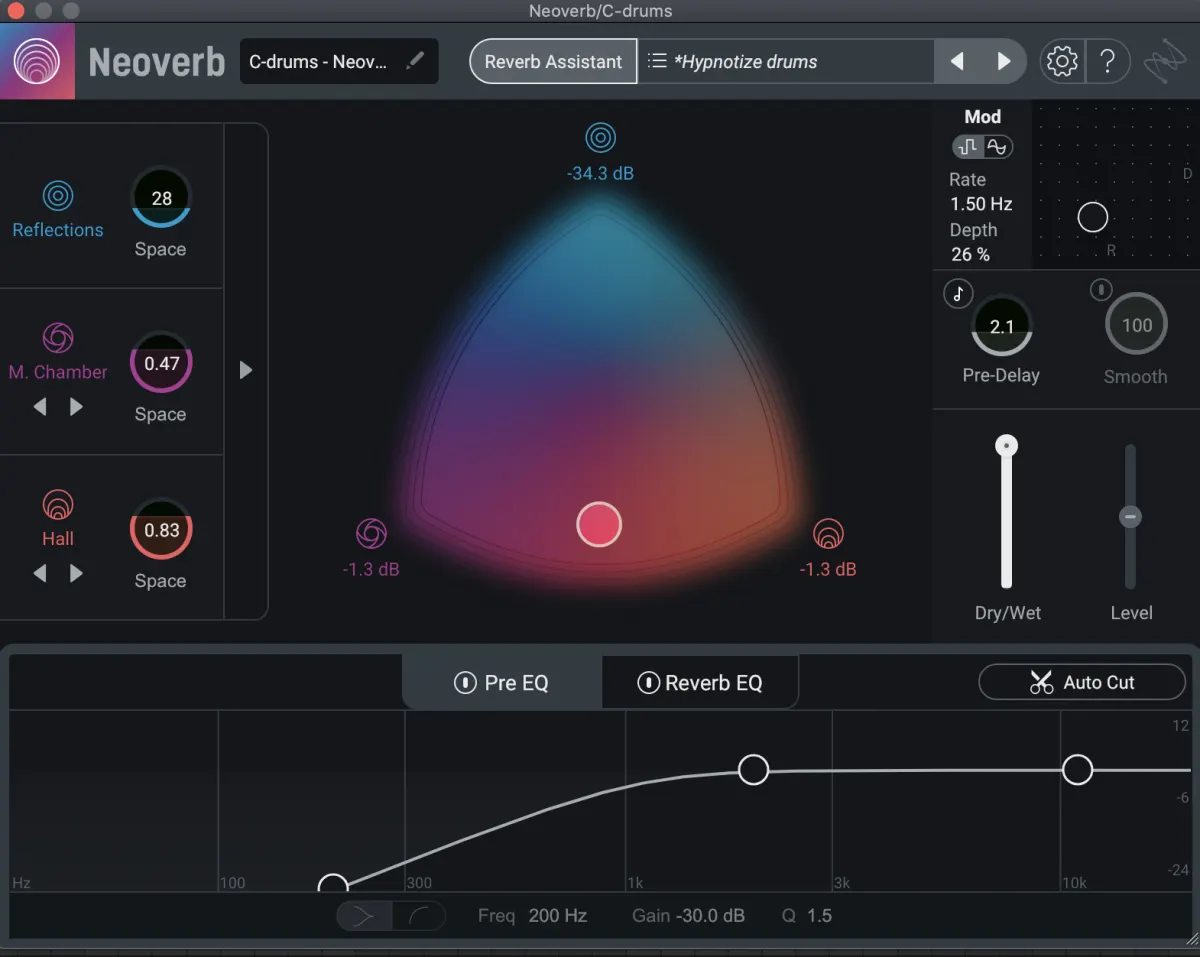Expand advanced panel arrow
The height and width of the screenshot is (957, 1200).
pyautogui.click(x=246, y=370)
